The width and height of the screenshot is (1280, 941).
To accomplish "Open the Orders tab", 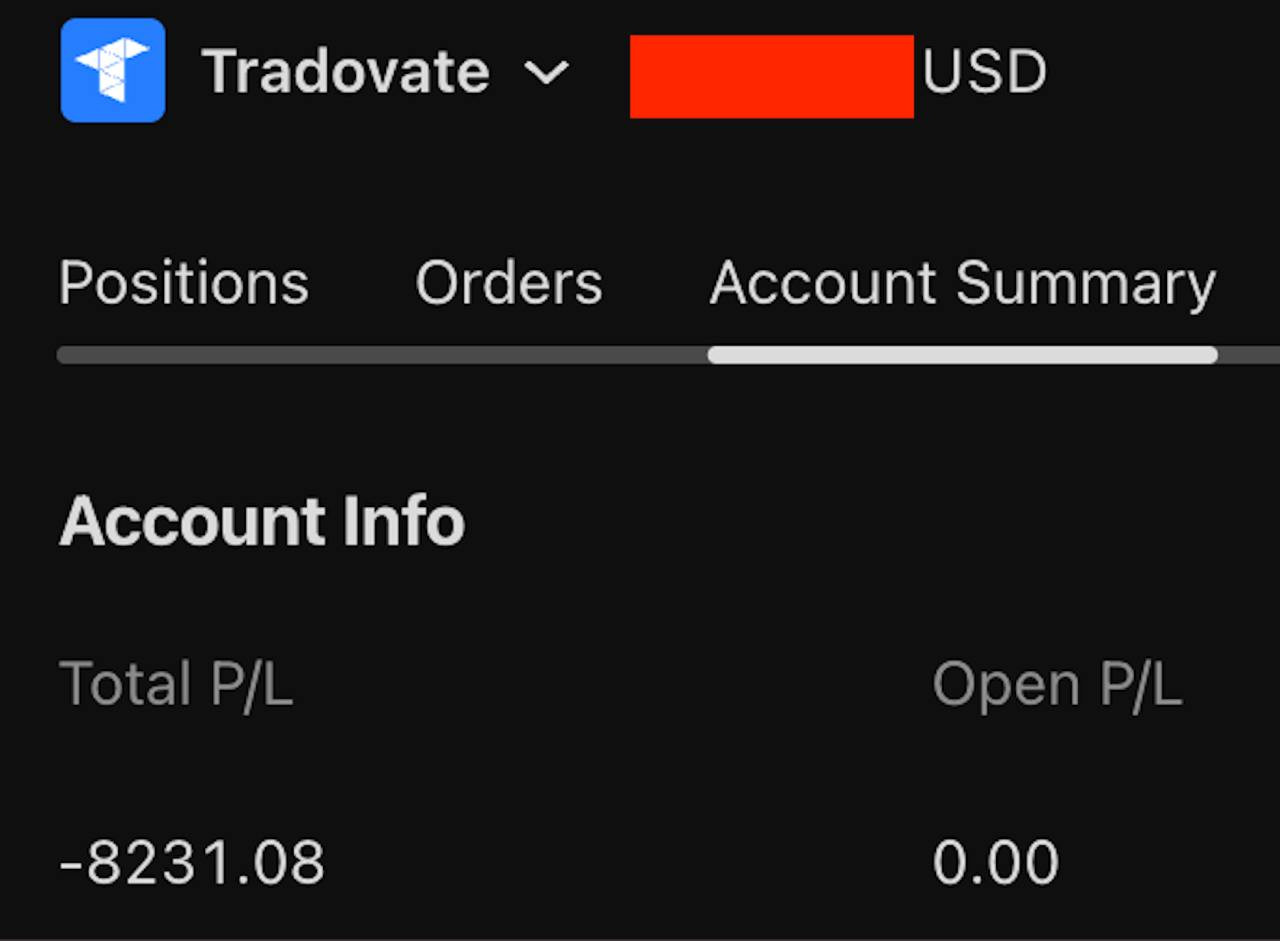I will (x=509, y=283).
